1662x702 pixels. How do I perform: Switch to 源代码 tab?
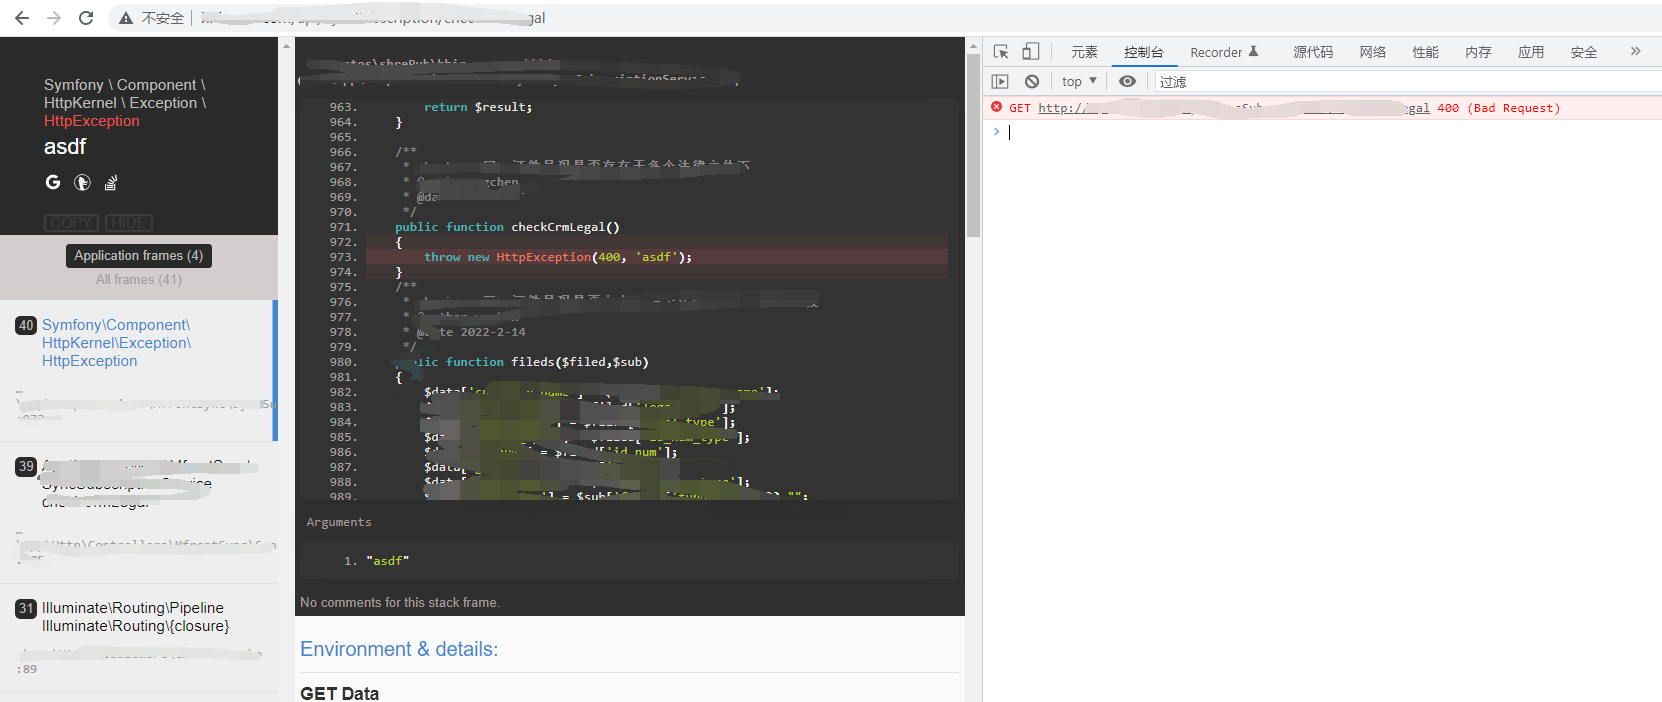pyautogui.click(x=1313, y=52)
